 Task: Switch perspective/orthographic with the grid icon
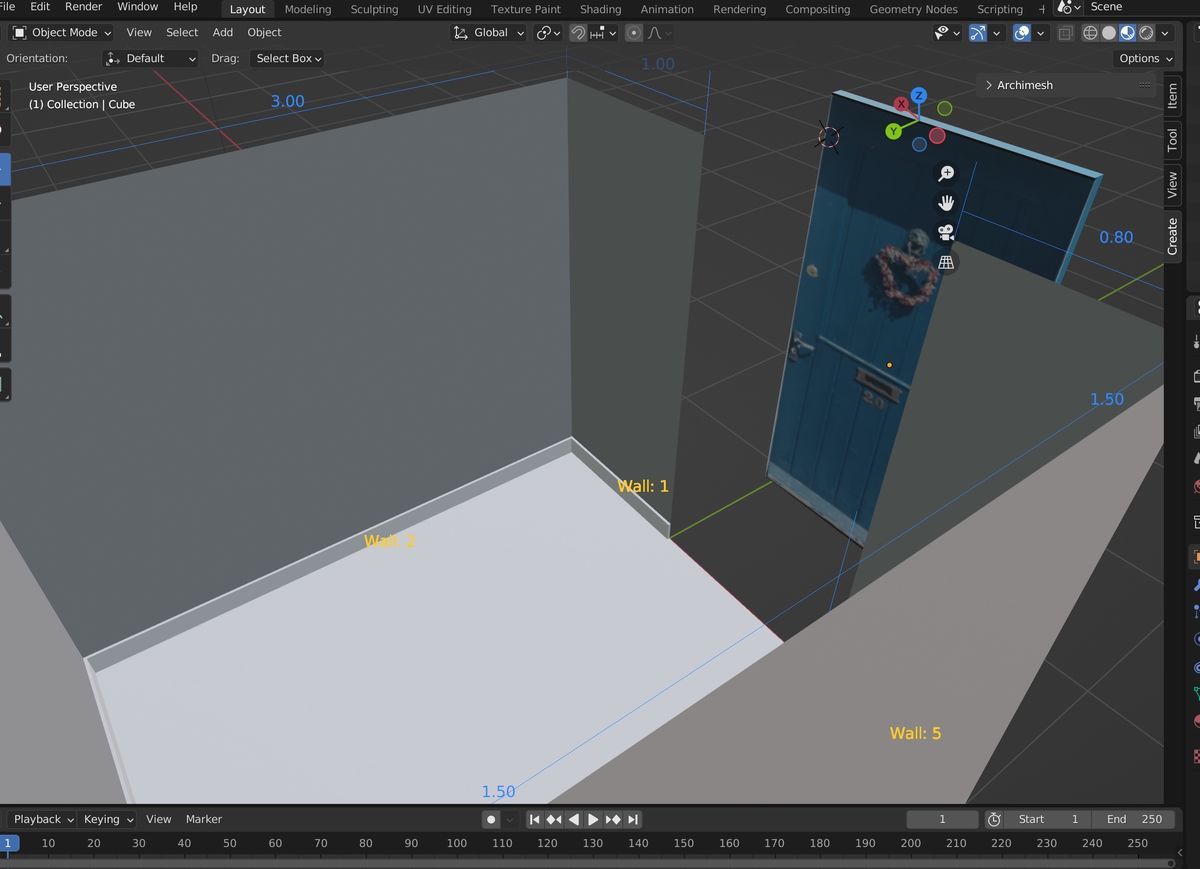945,262
